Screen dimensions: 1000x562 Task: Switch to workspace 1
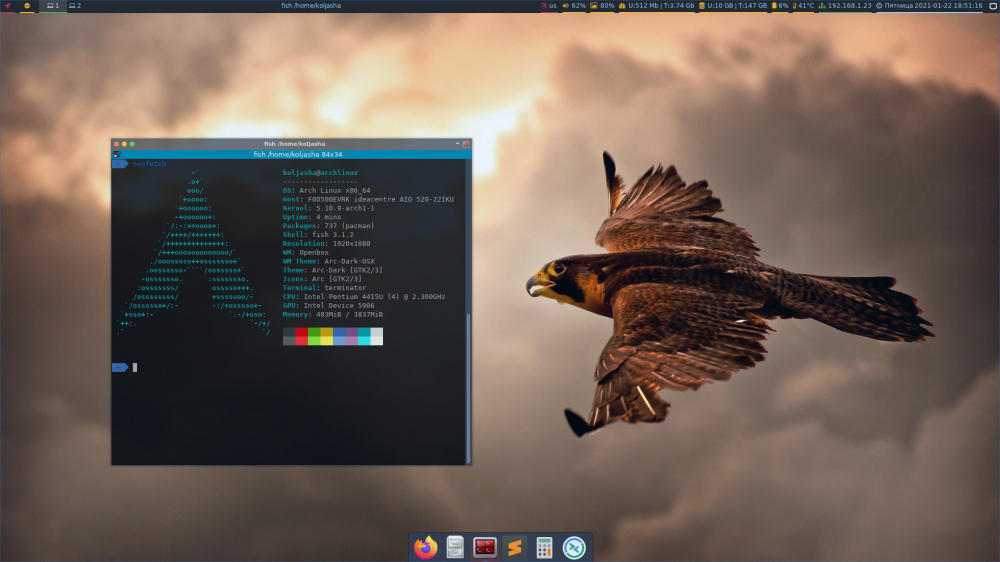(53, 6)
